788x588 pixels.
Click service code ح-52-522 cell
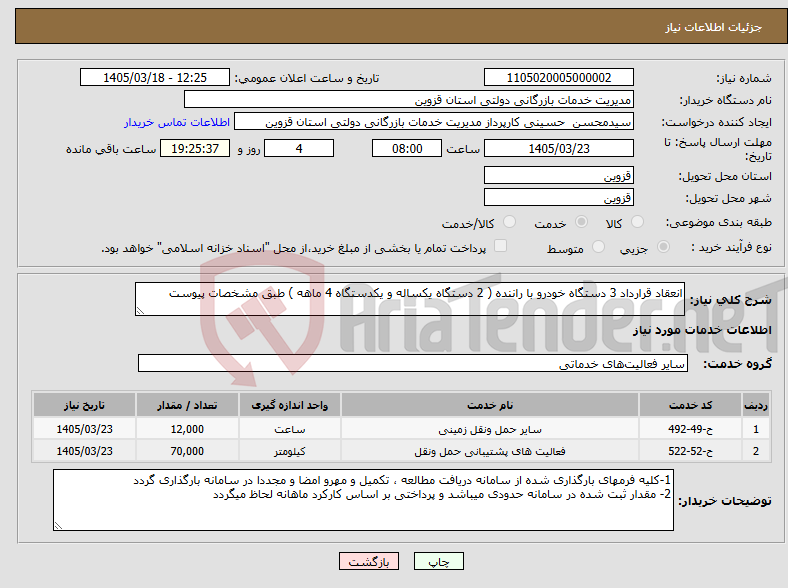691,451
